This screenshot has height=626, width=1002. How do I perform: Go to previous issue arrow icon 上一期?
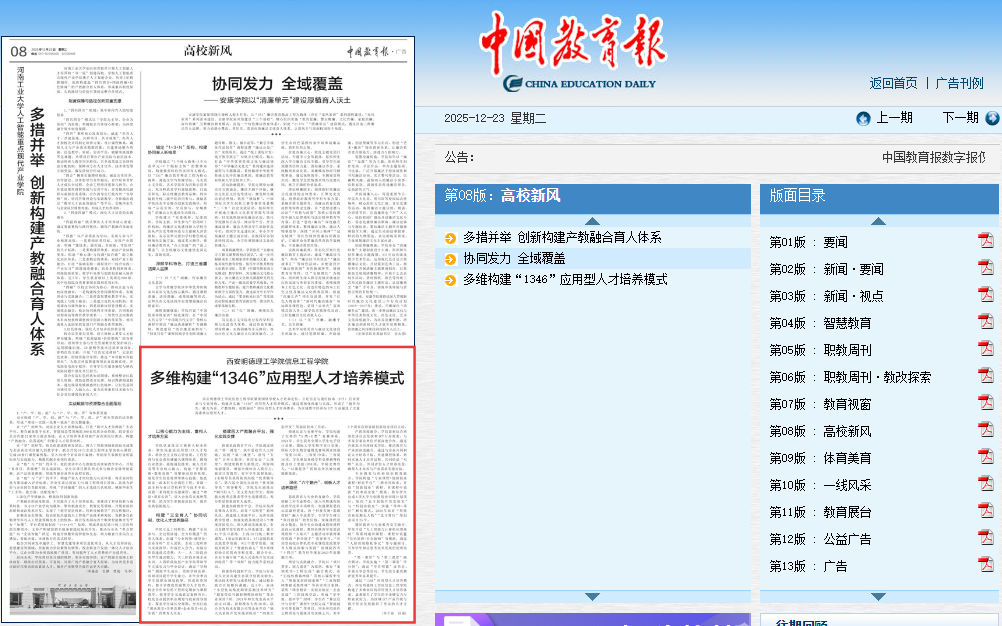point(863,118)
